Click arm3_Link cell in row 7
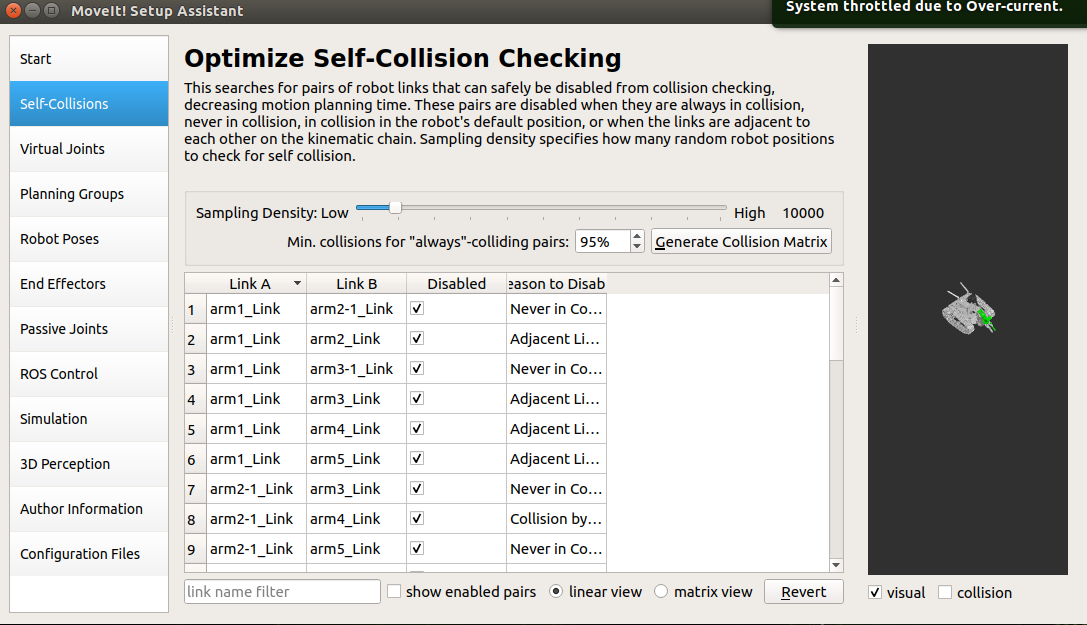 pos(356,489)
